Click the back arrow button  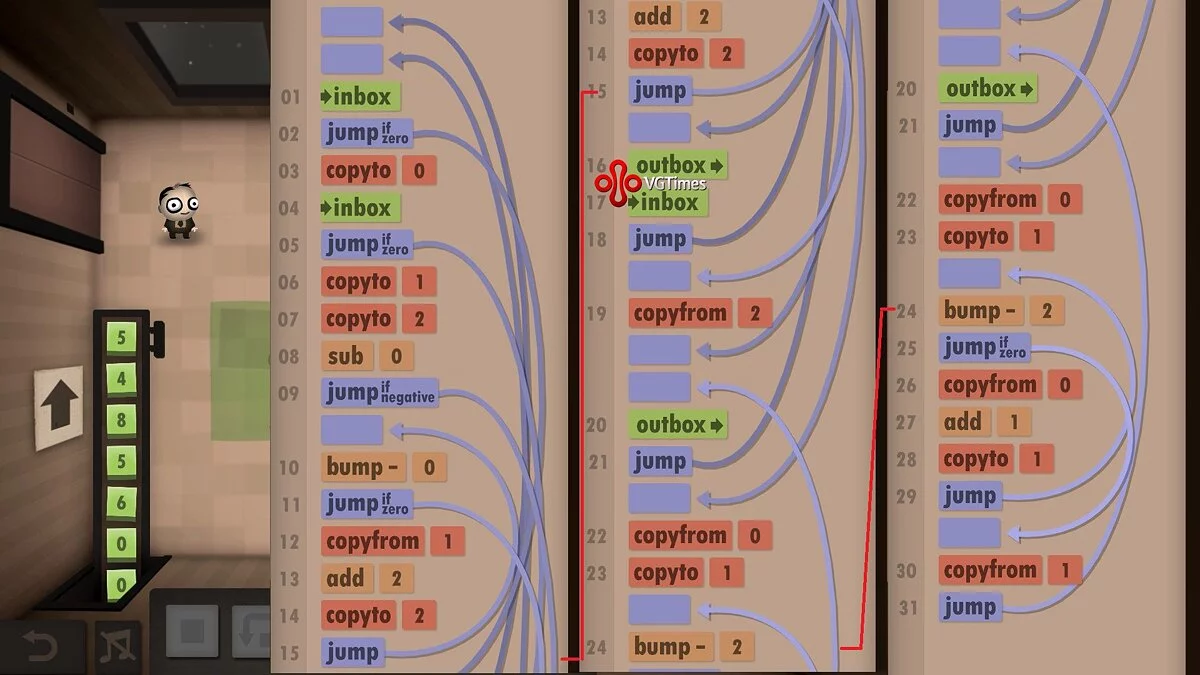tap(41, 645)
